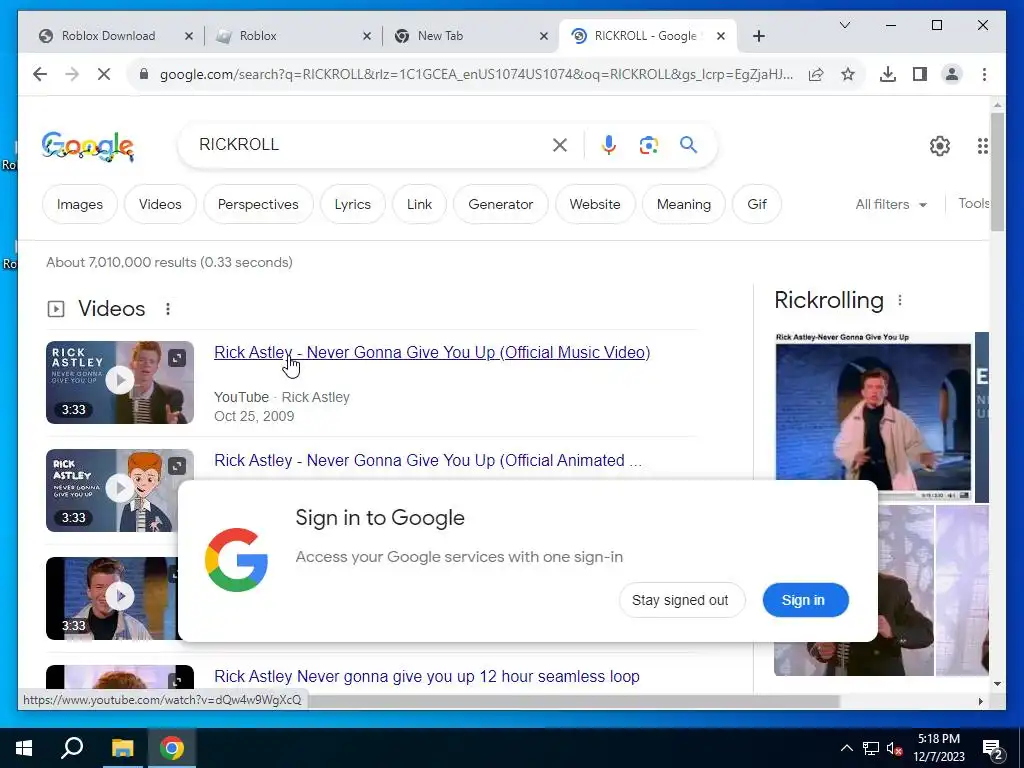Open taskbar clock showing 5:18 PM

pyautogui.click(x=938, y=748)
